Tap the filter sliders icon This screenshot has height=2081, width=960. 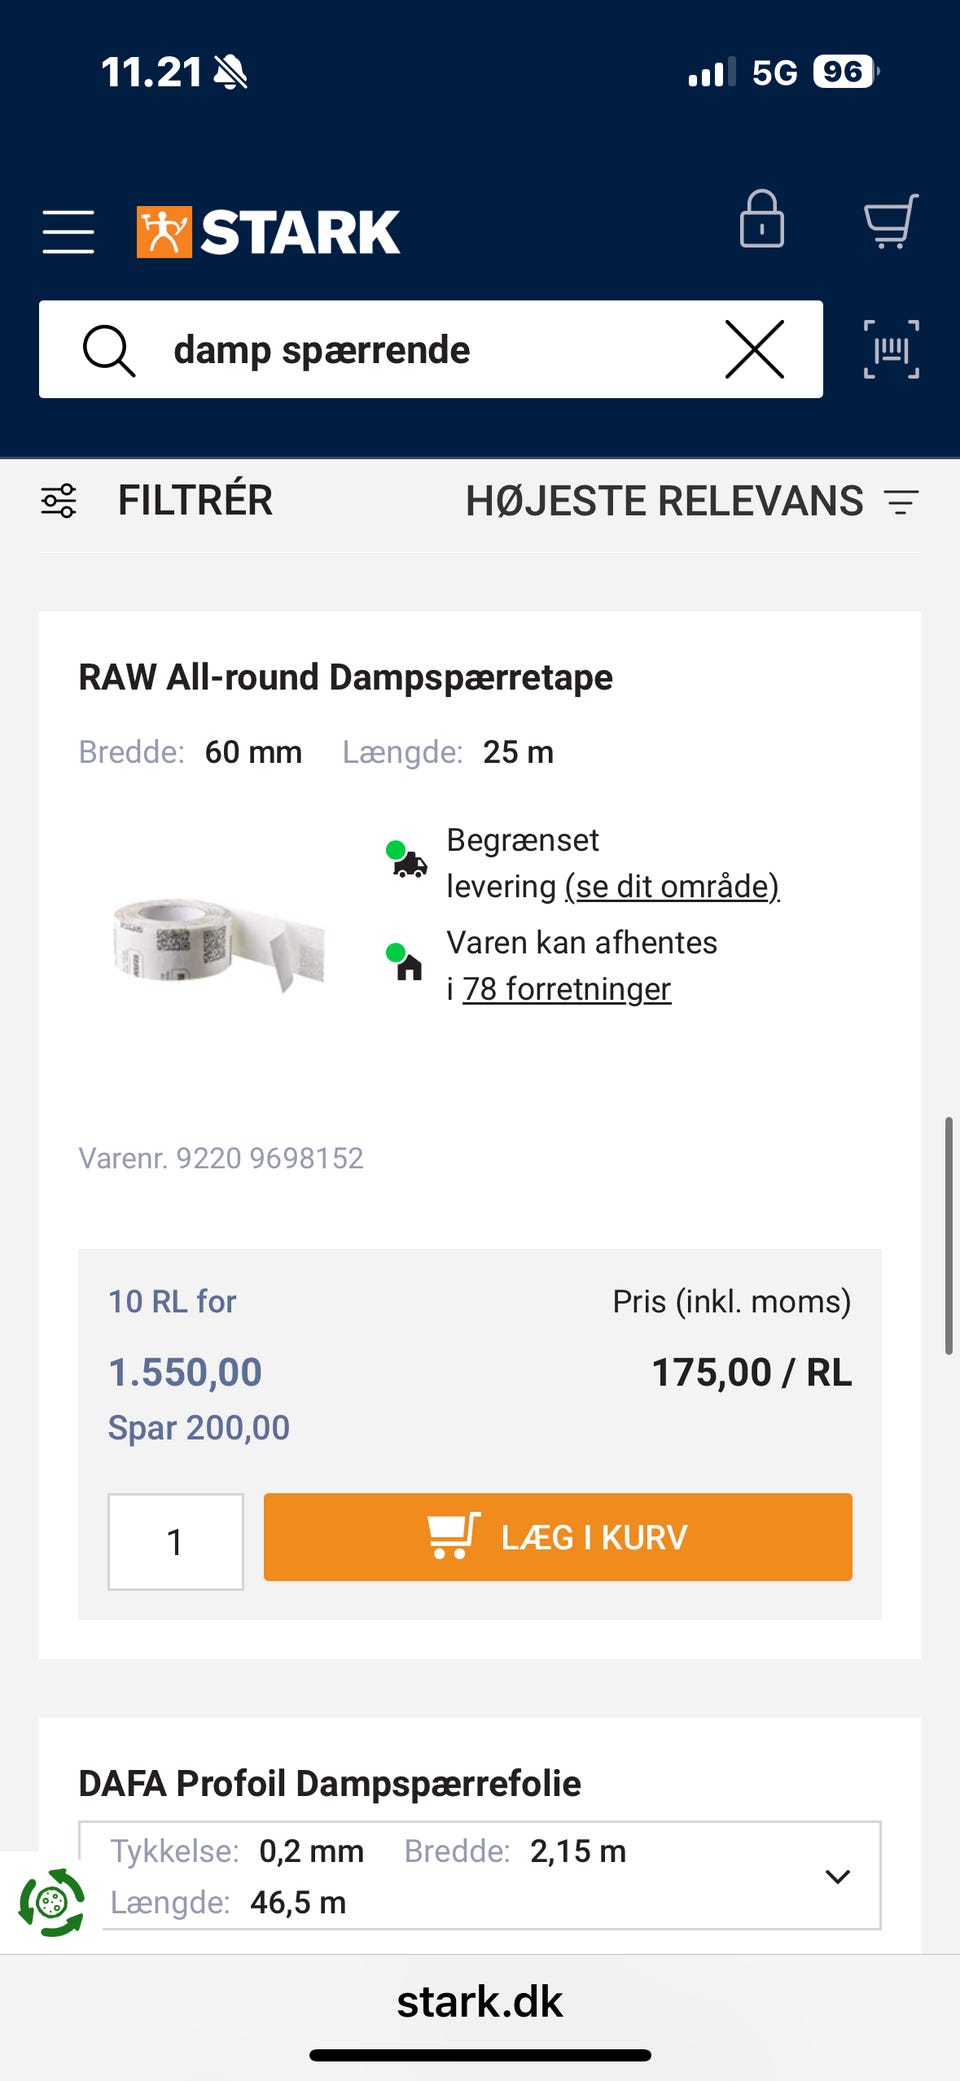(59, 500)
